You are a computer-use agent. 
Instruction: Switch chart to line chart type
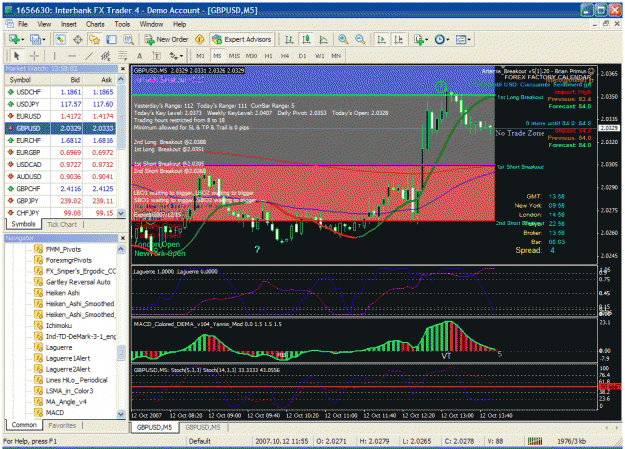pyautogui.click(x=323, y=39)
